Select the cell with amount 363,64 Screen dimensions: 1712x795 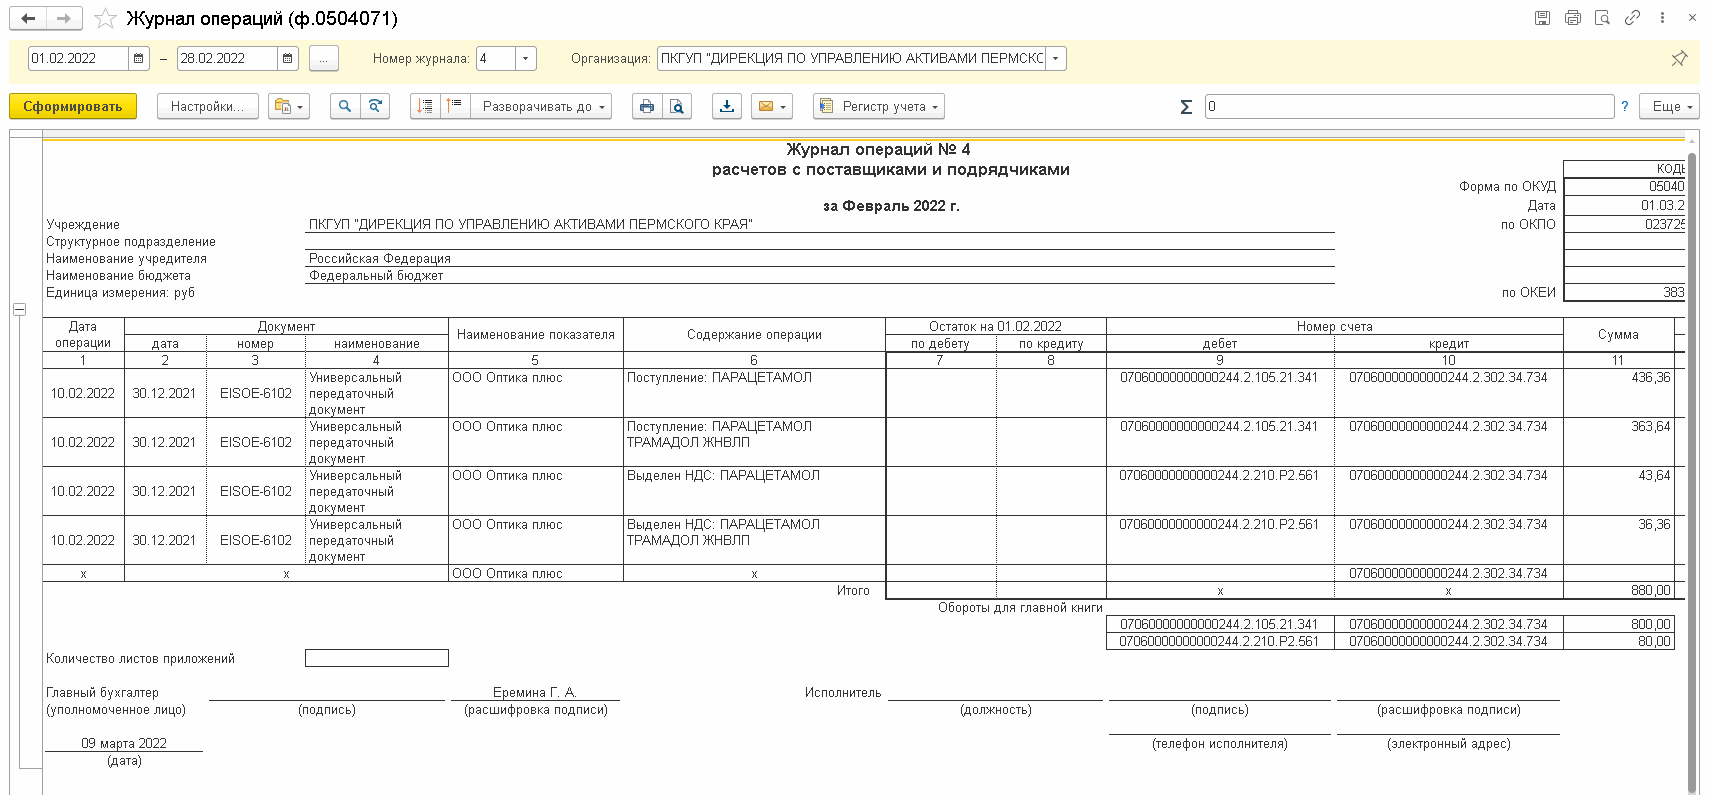coord(1618,442)
